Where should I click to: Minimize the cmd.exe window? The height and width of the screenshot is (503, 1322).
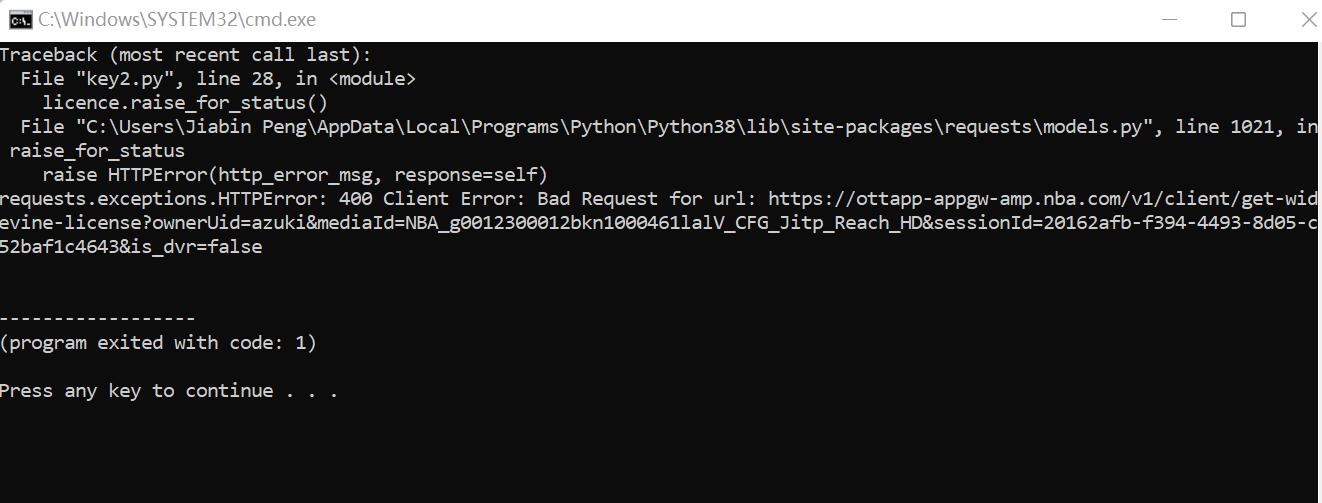pos(1166,19)
